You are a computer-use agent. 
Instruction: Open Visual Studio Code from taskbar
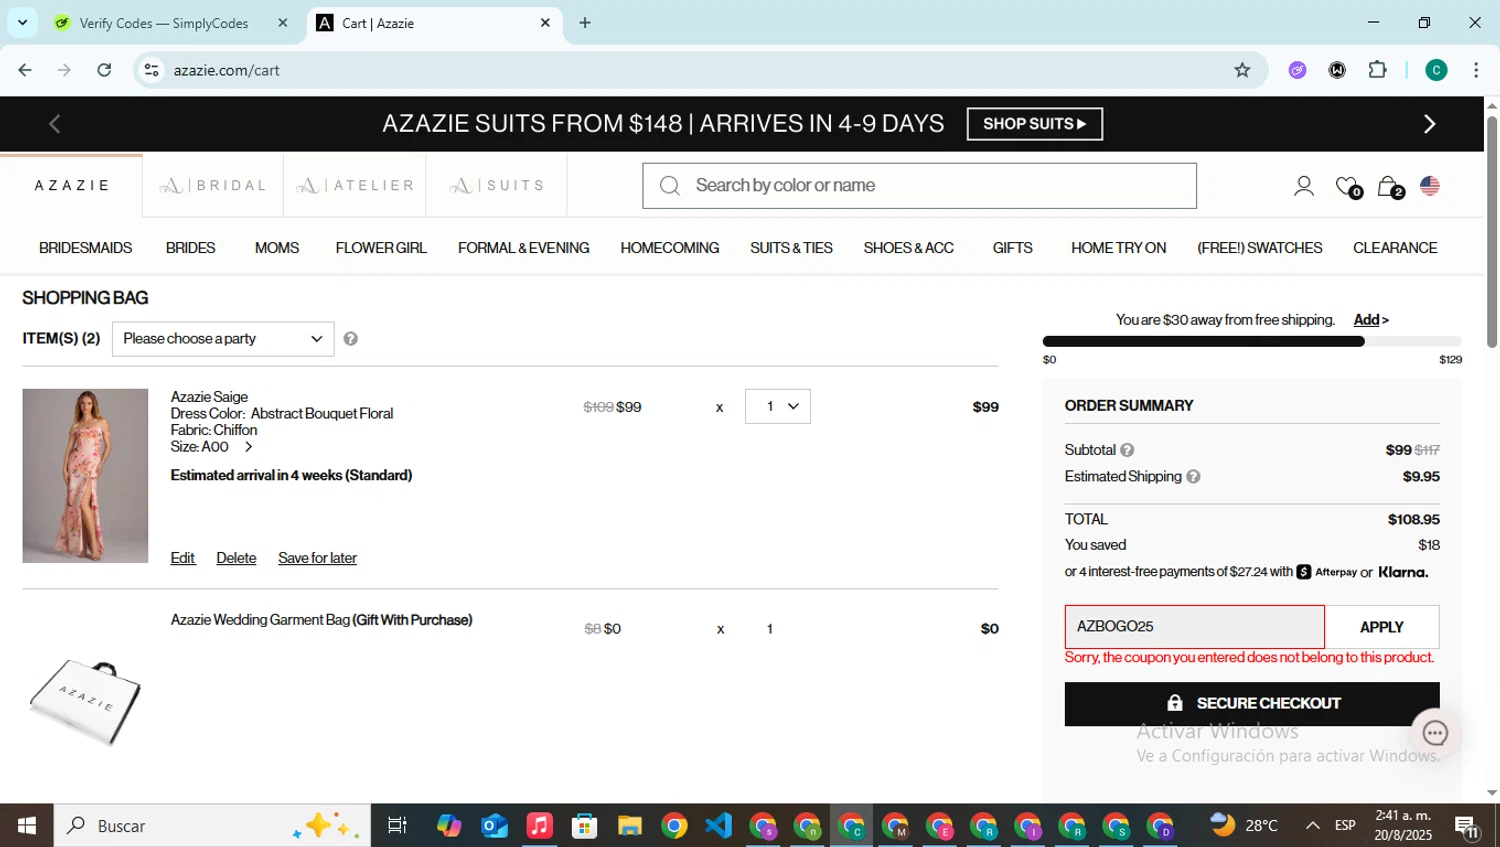point(719,826)
